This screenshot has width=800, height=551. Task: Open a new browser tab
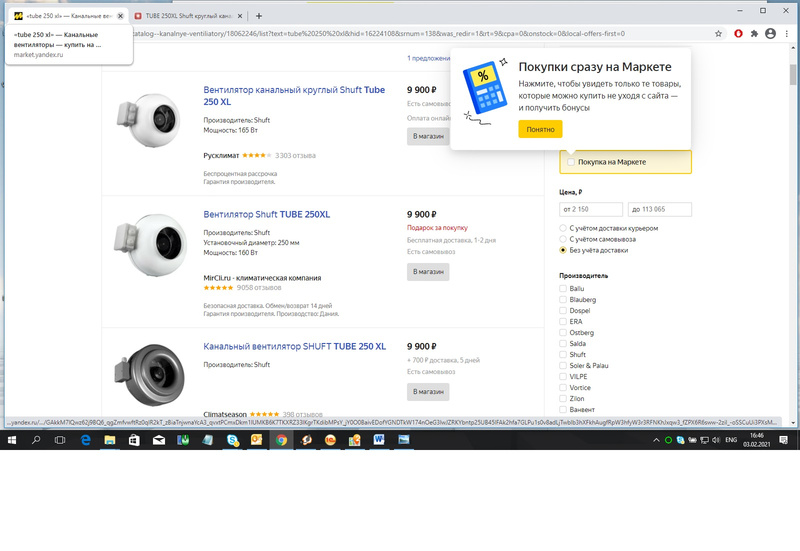pos(259,16)
